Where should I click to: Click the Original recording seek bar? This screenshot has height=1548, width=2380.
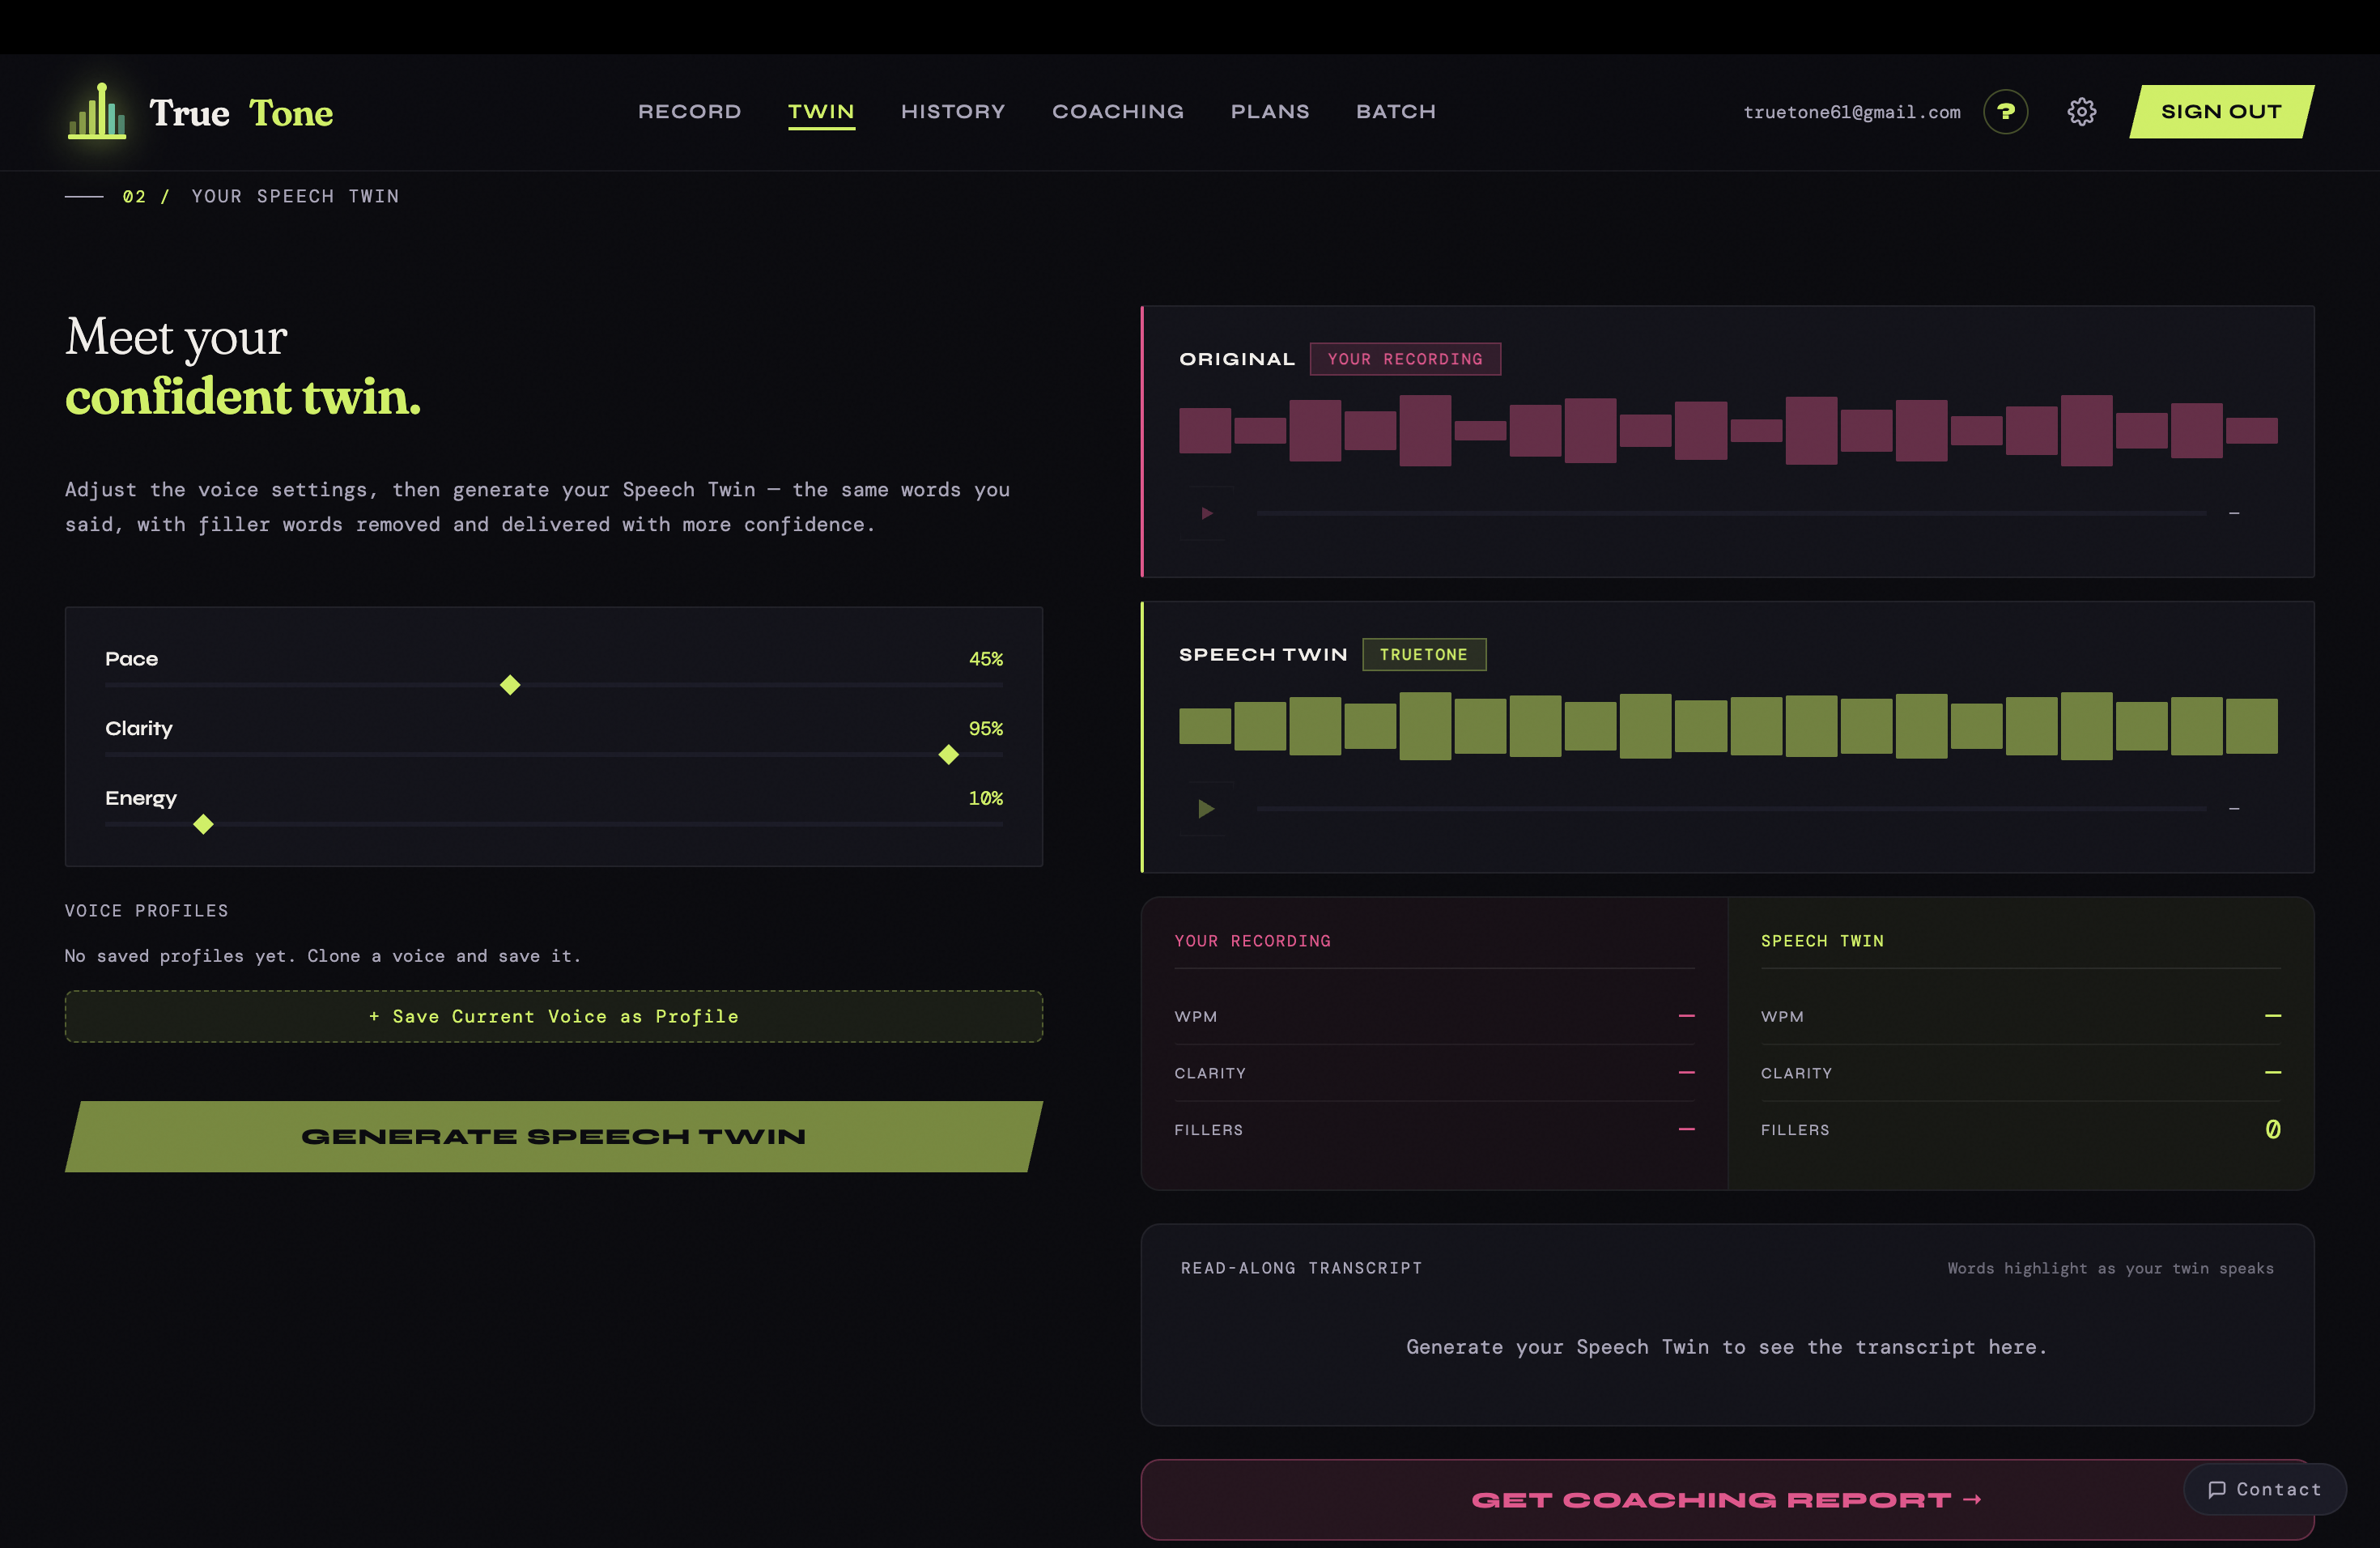pyautogui.click(x=1730, y=513)
